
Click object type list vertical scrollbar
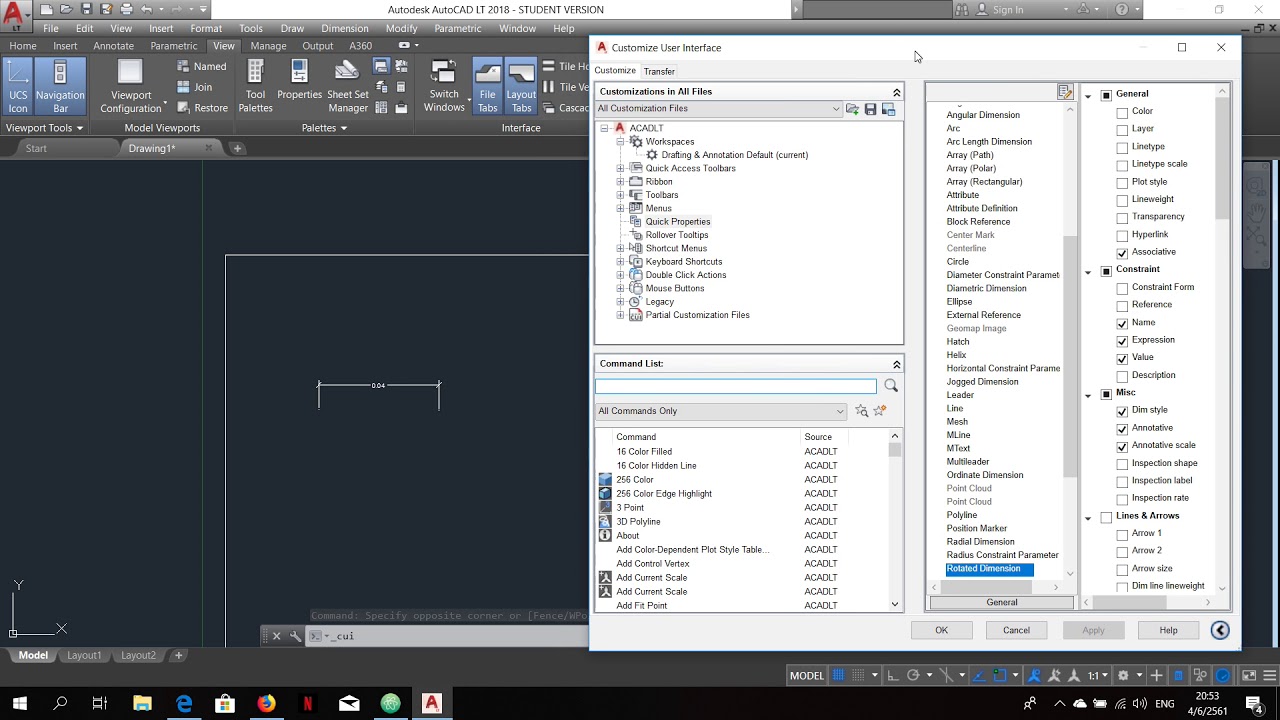(x=1070, y=340)
